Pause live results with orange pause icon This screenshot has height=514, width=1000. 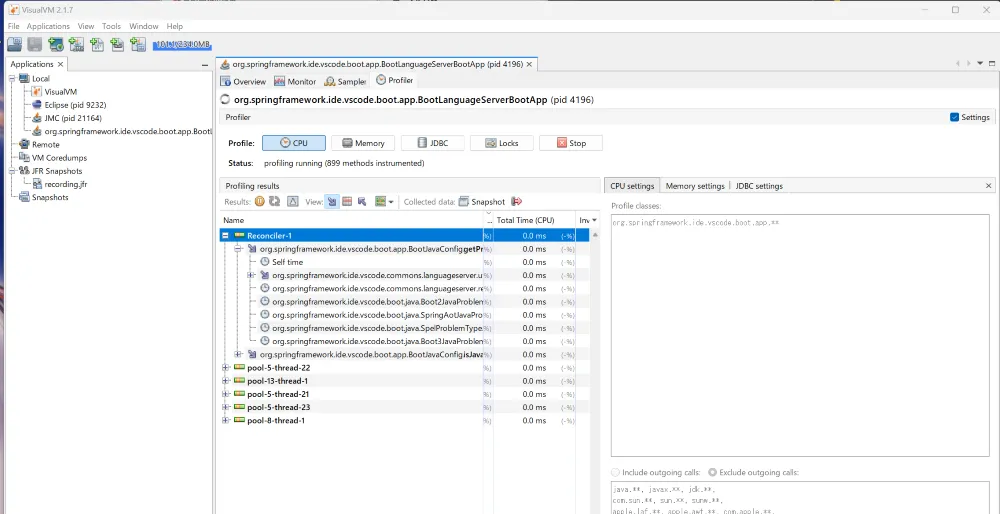click(x=260, y=202)
